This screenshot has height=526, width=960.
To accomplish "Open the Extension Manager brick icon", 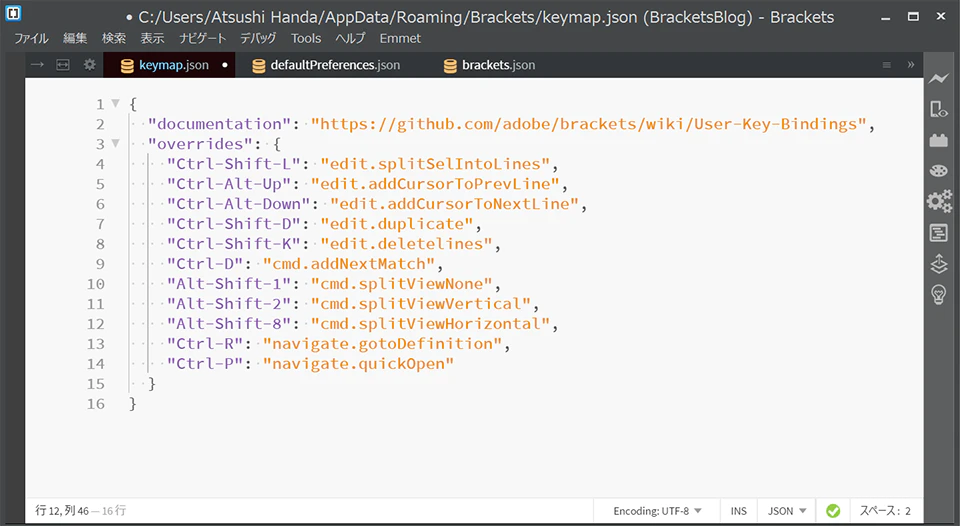I will click(938, 140).
